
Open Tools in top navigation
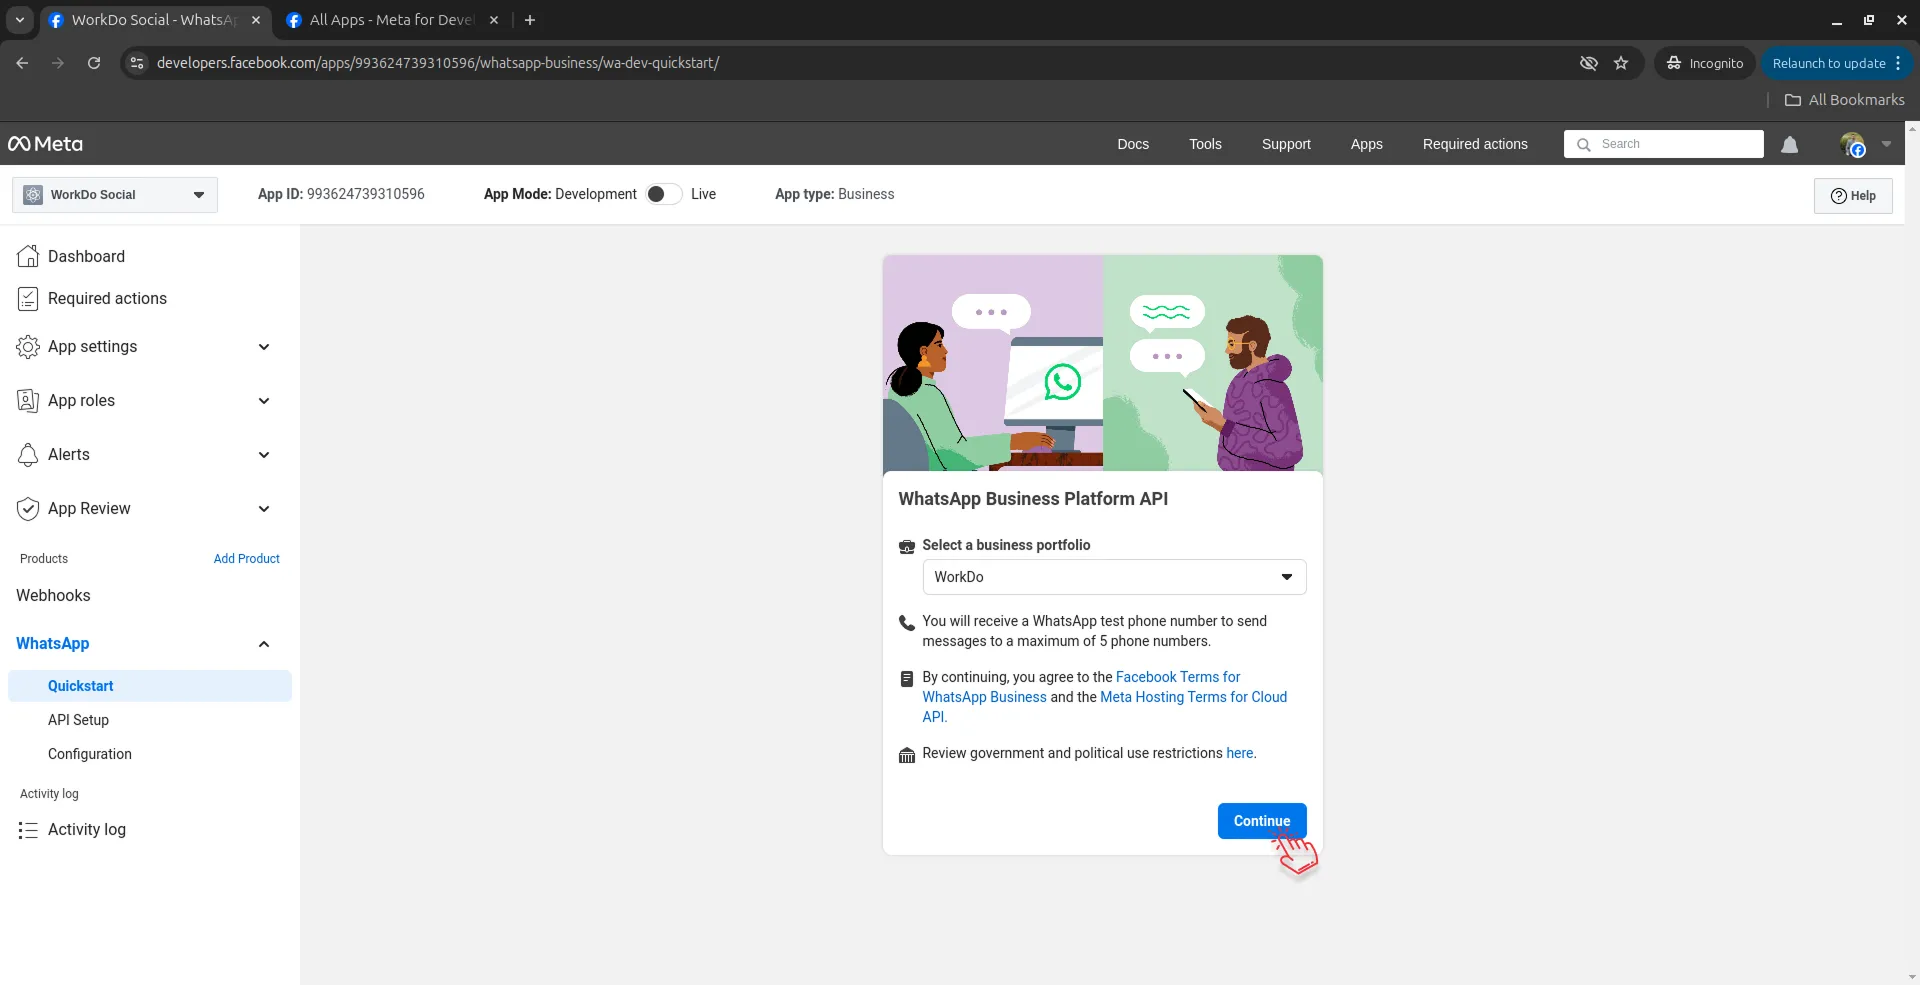1205,144
